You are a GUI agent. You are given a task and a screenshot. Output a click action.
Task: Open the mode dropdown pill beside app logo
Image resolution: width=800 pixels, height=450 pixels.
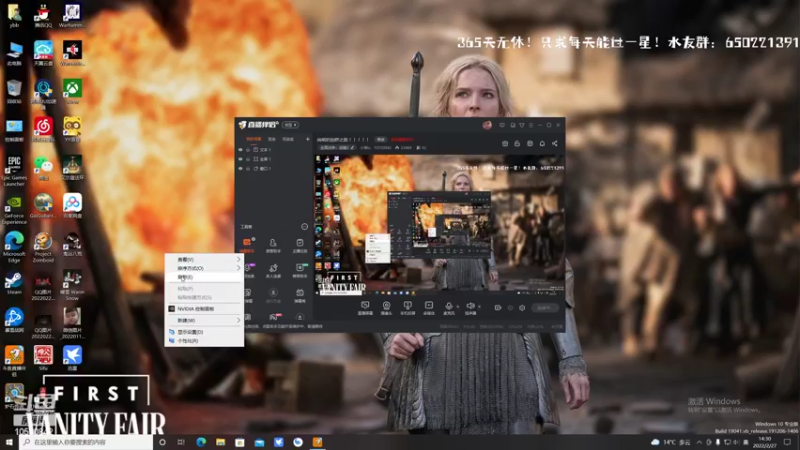pyautogui.click(x=291, y=125)
